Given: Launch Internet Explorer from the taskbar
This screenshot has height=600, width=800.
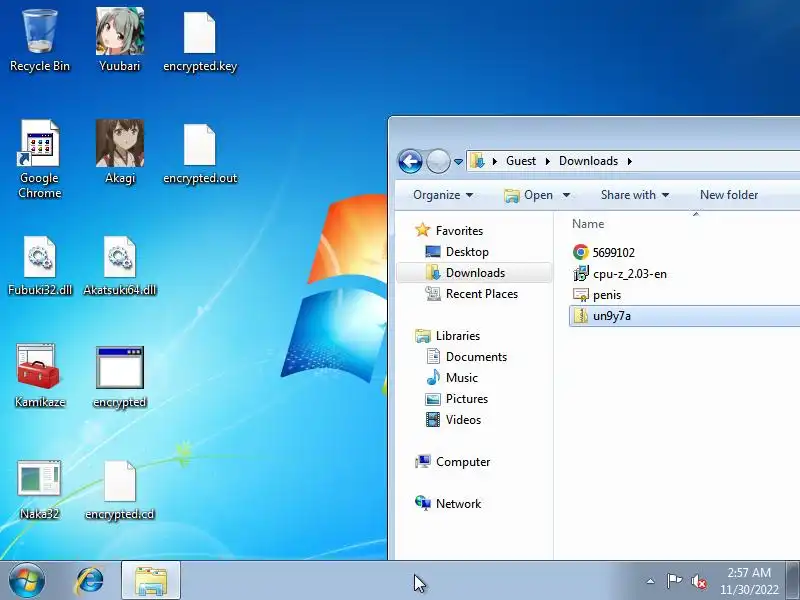Looking at the screenshot, I should coord(90,581).
